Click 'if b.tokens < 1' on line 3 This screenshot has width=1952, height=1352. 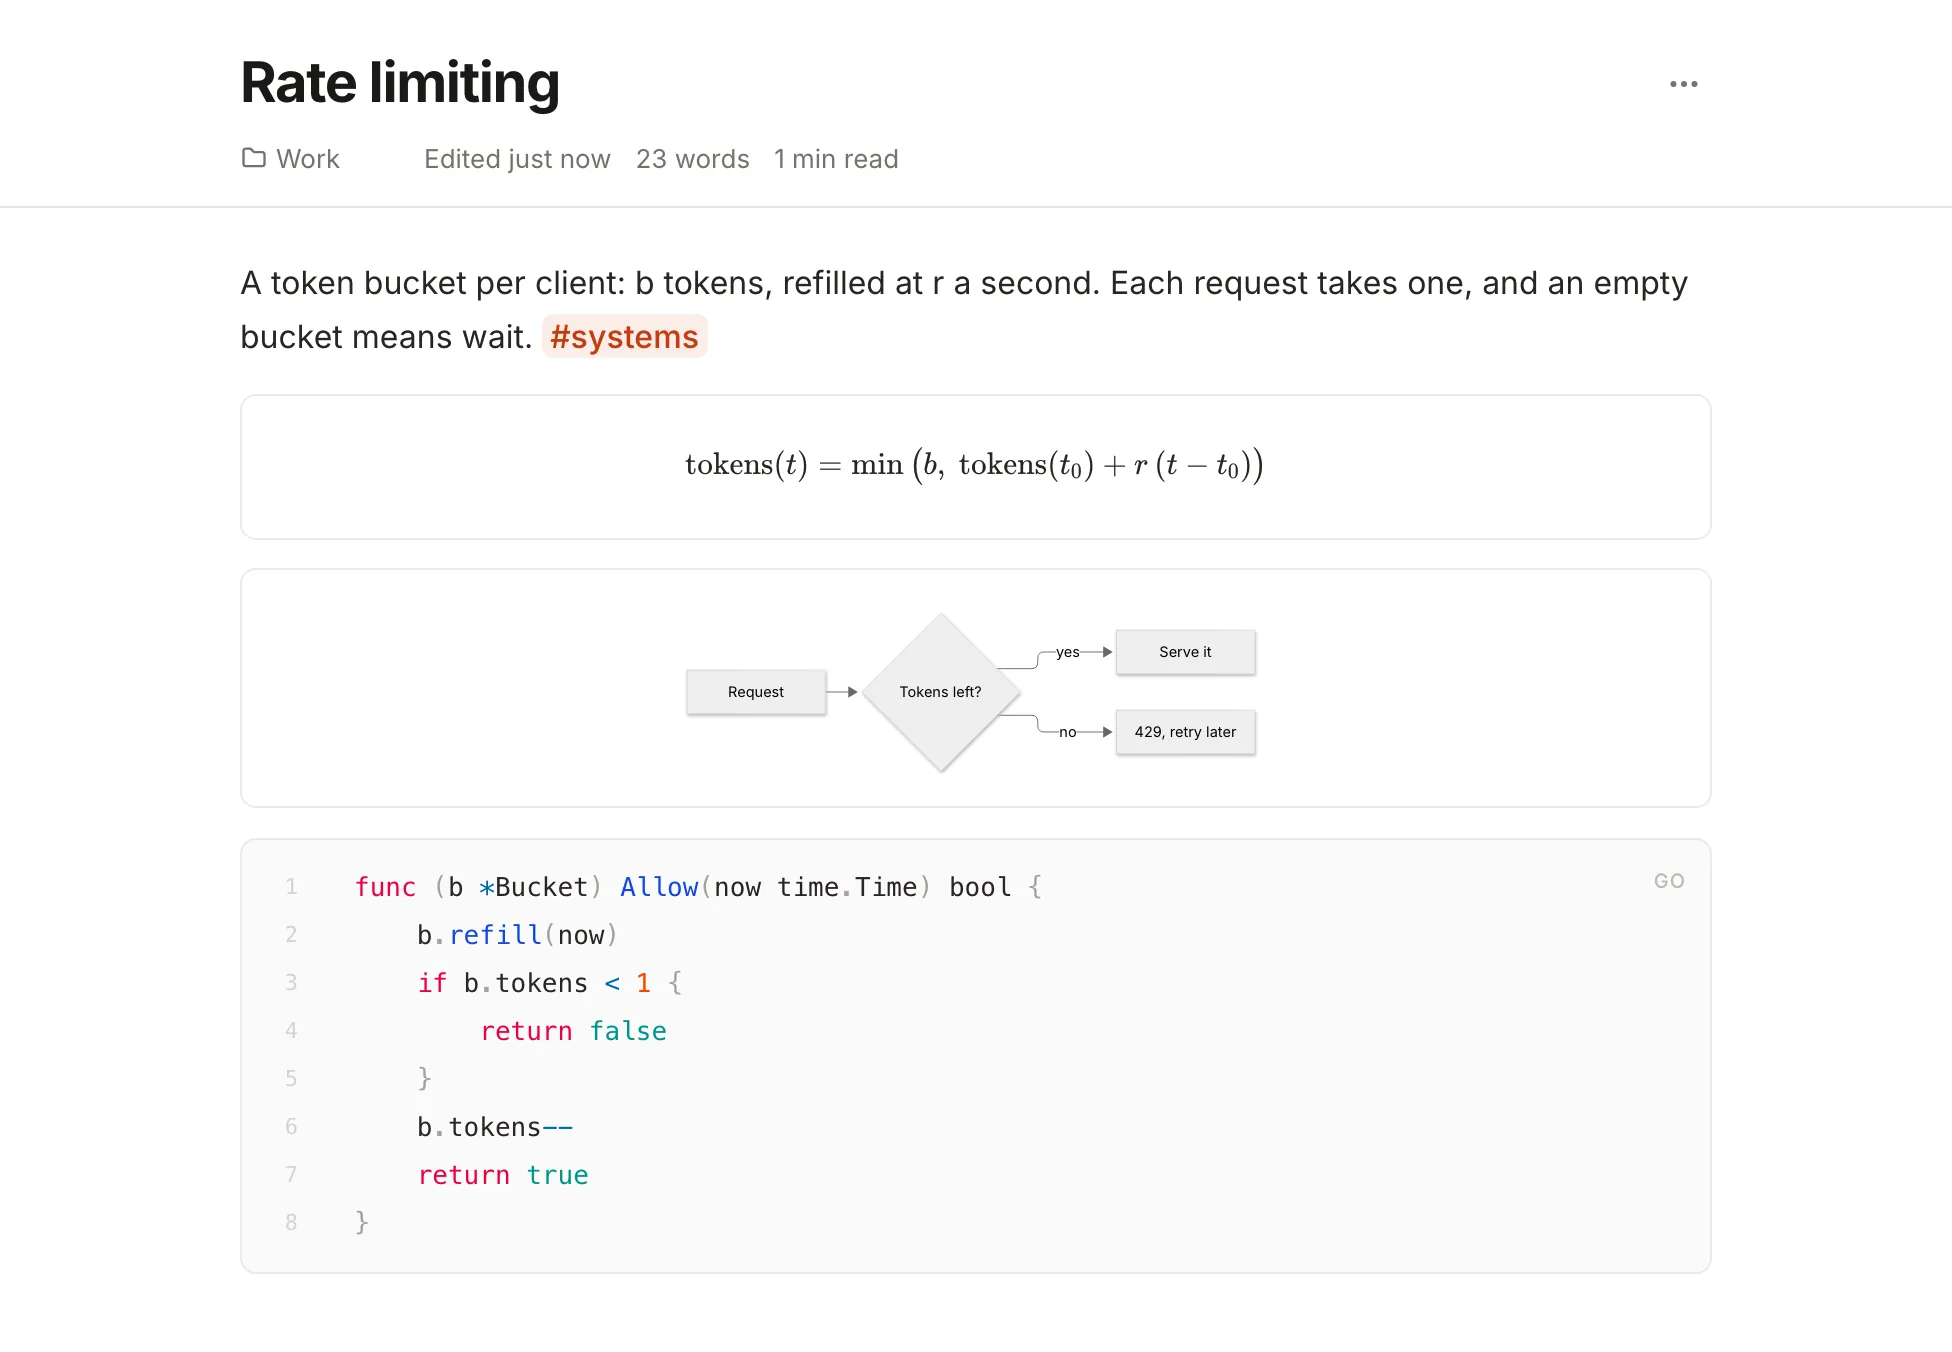[534, 983]
